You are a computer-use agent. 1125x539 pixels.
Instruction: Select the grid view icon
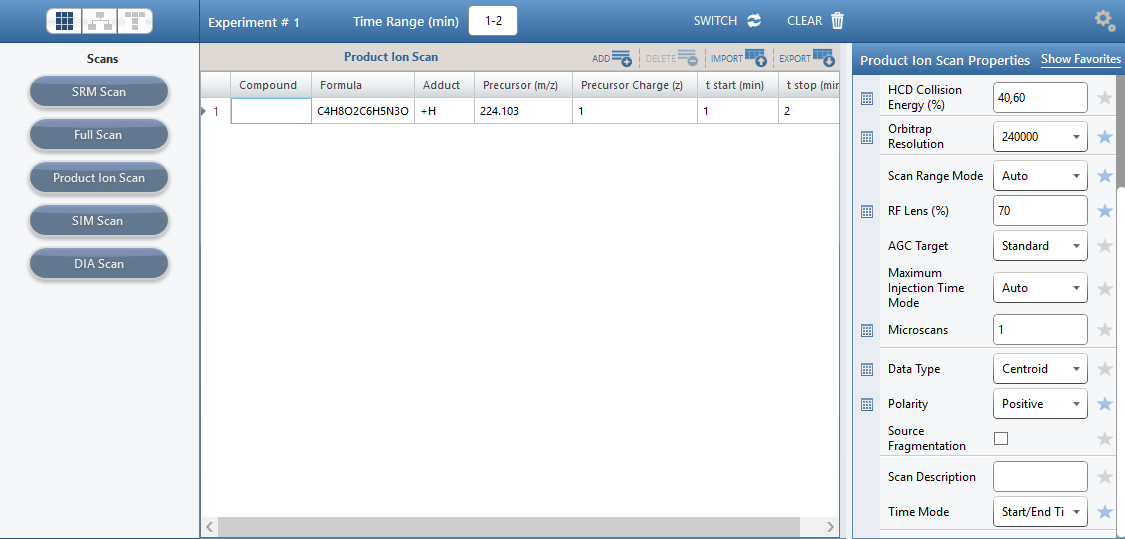pyautogui.click(x=65, y=20)
